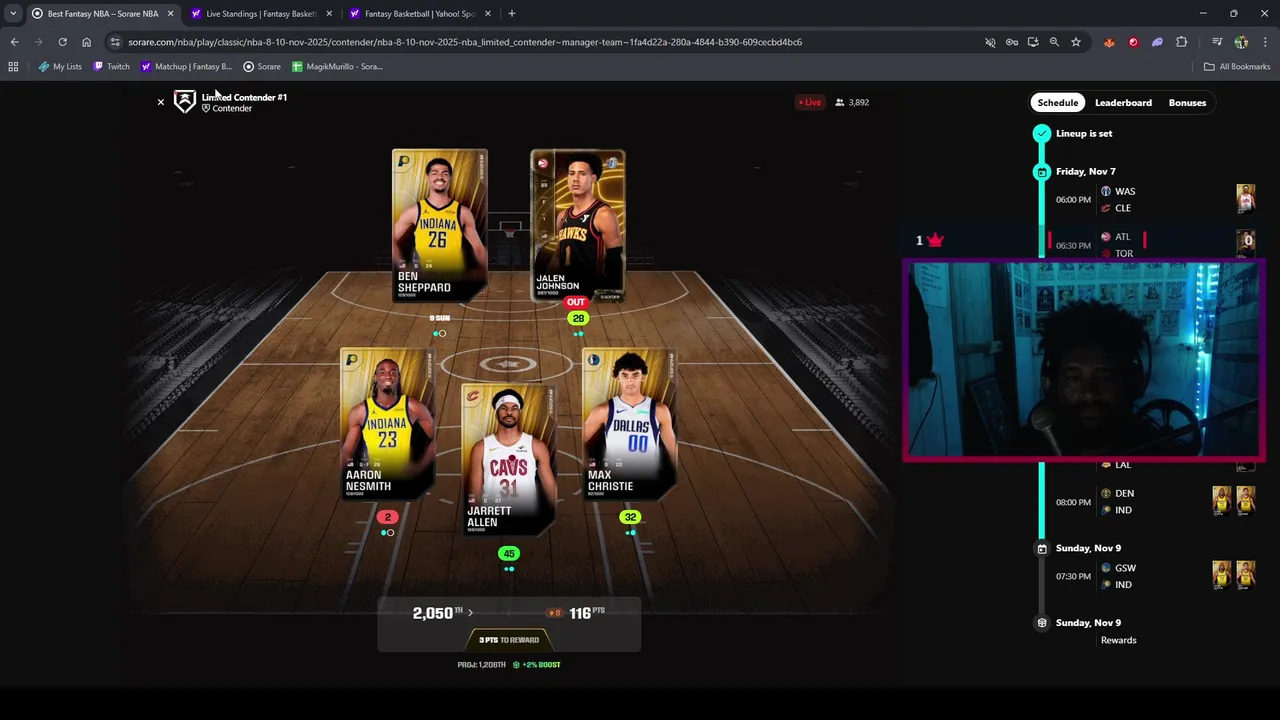Click the Friday, Nov 7 calendar icon
The width and height of the screenshot is (1280, 720).
click(x=1042, y=172)
